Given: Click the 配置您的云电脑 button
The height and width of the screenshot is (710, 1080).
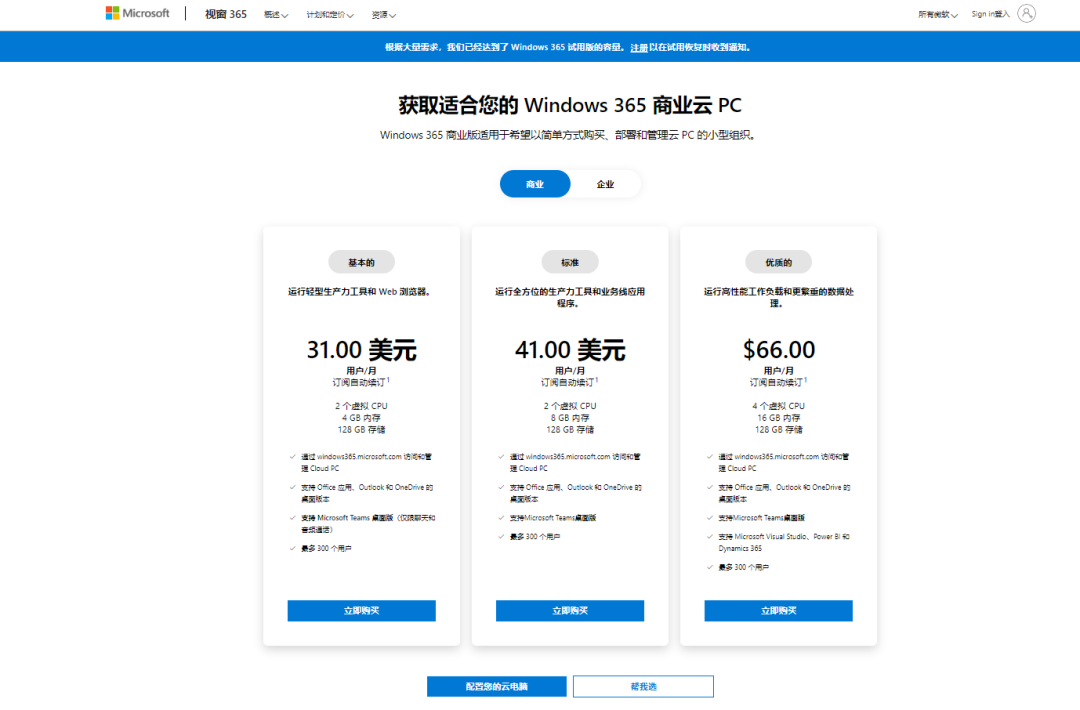Looking at the screenshot, I should 496,686.
